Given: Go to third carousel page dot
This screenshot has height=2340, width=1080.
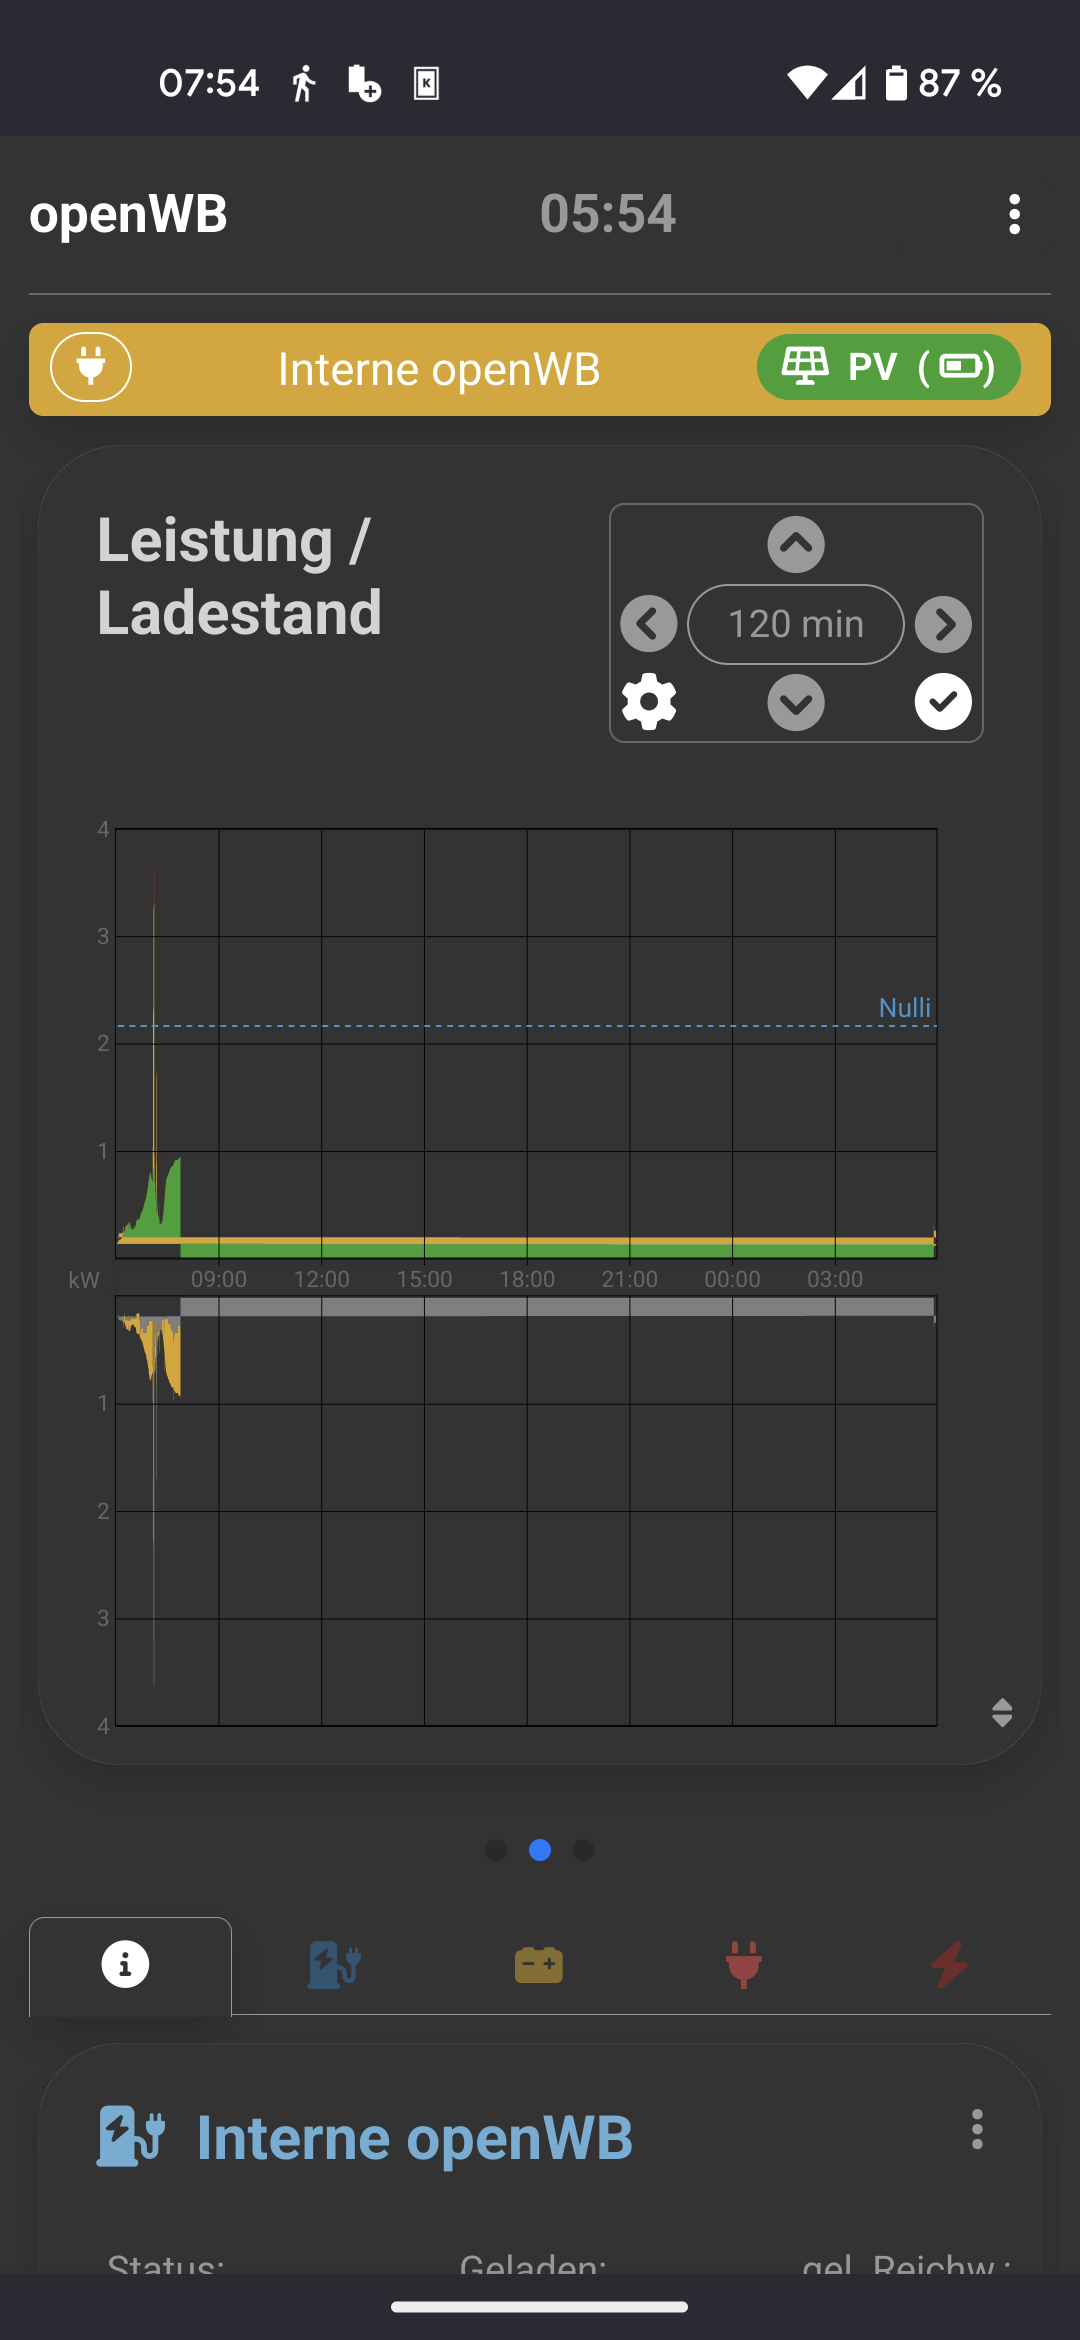Looking at the screenshot, I should [584, 1850].
